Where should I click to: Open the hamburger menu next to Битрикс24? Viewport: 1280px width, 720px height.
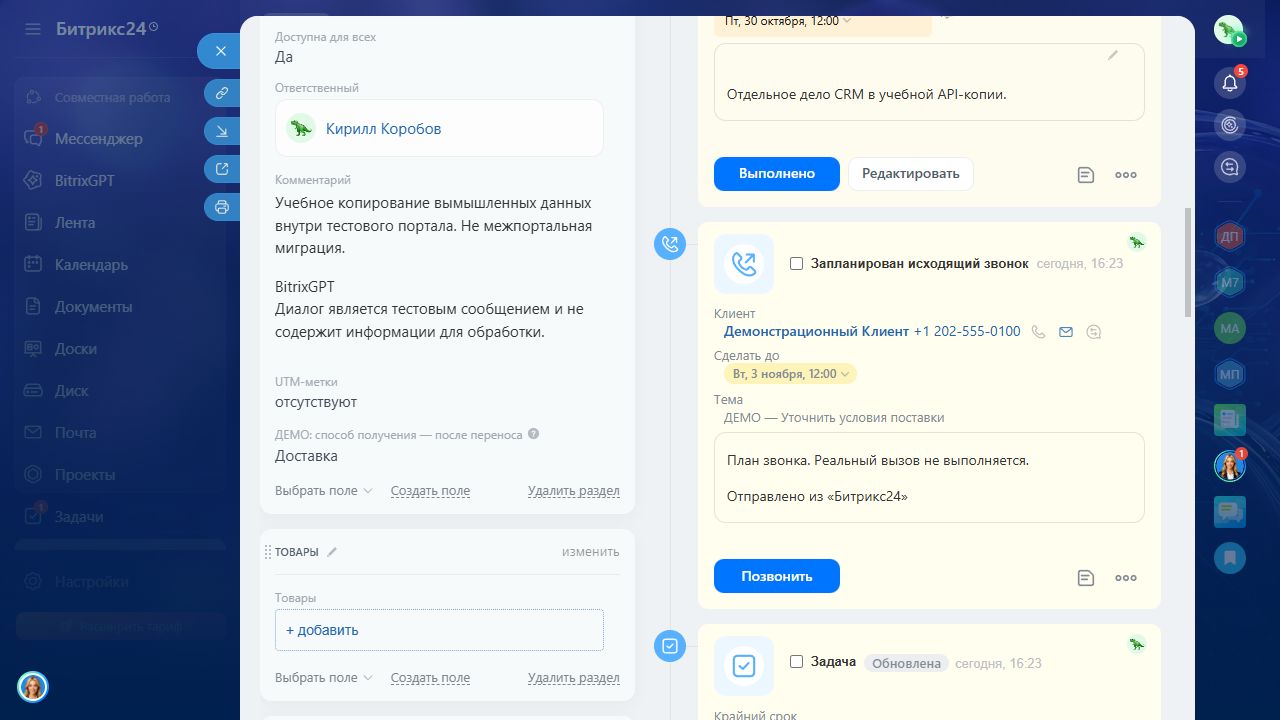tap(33, 29)
